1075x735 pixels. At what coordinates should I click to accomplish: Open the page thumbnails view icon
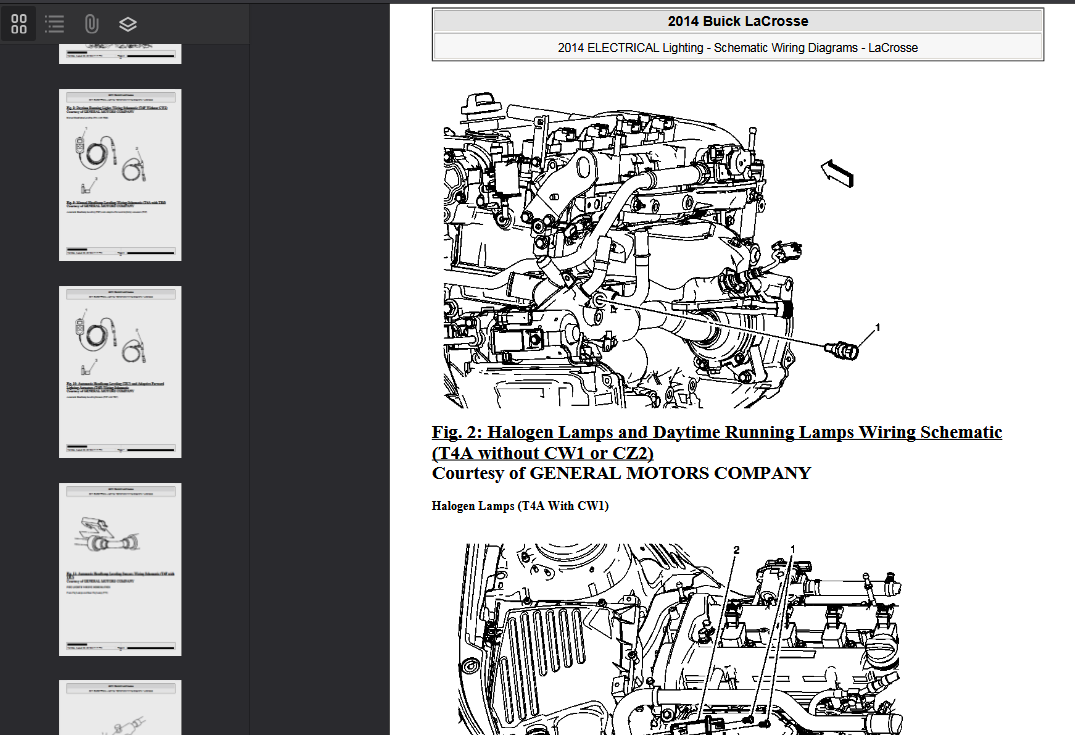19,24
